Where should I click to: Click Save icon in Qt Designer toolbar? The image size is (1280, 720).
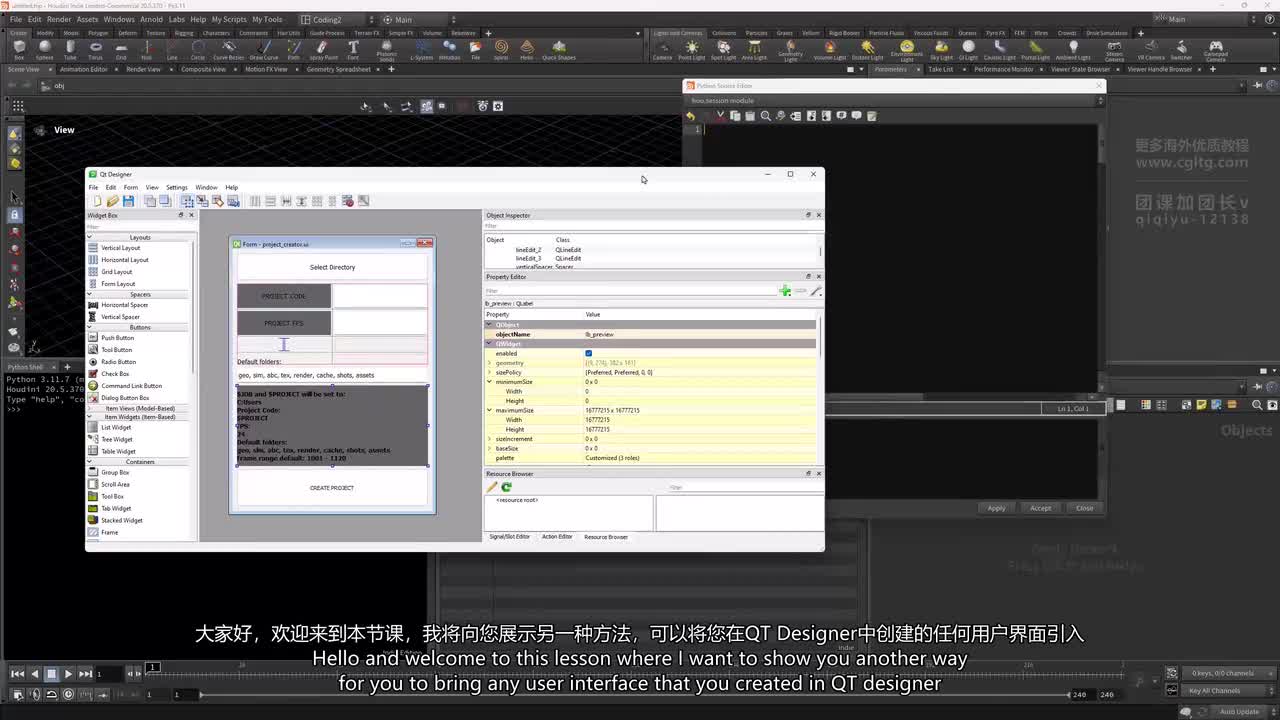[x=128, y=201]
